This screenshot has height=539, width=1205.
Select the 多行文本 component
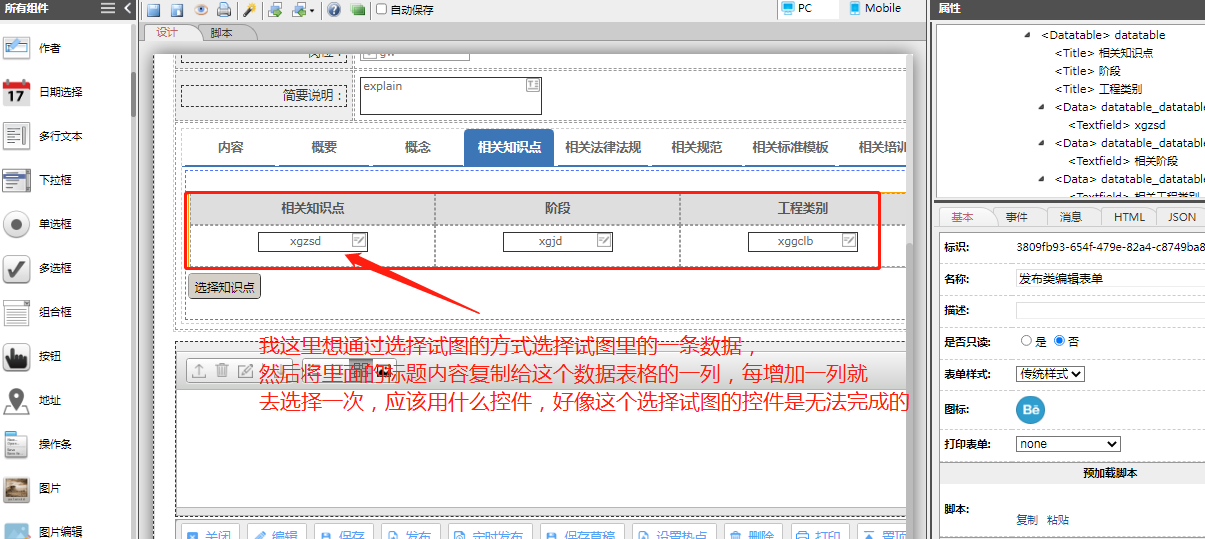44,136
